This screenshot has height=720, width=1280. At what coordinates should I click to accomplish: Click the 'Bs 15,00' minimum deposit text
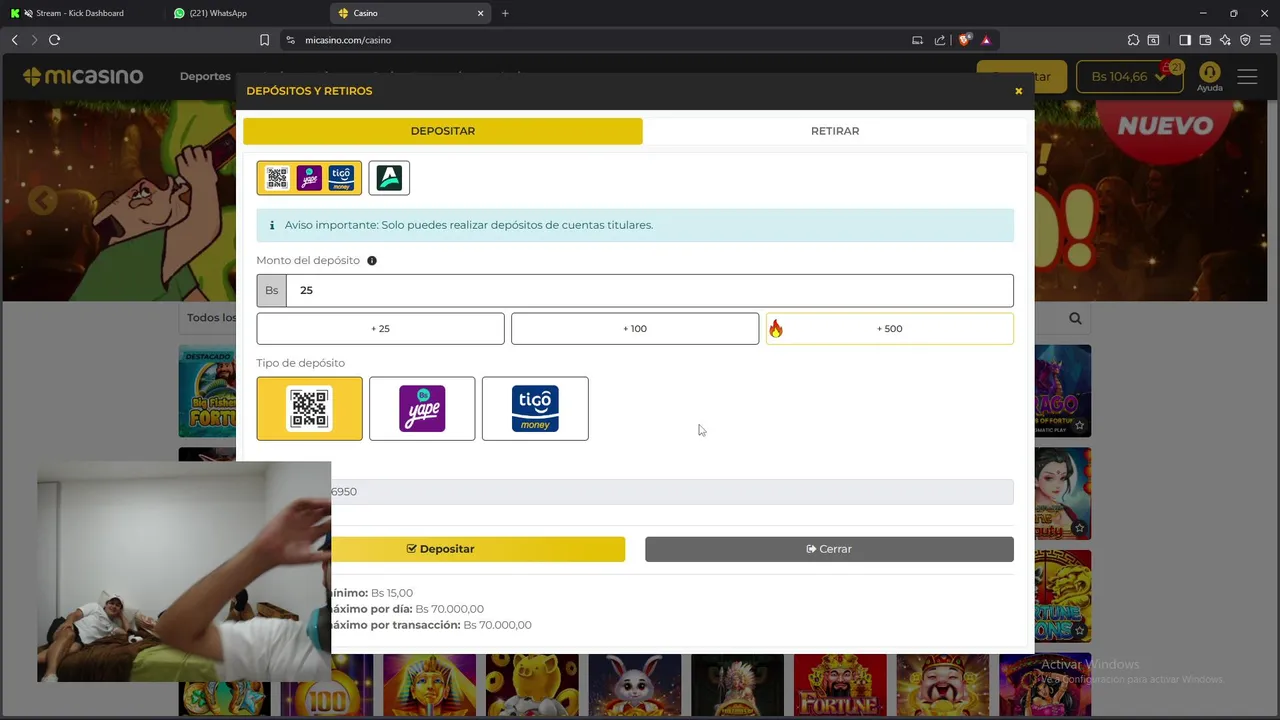coord(392,593)
